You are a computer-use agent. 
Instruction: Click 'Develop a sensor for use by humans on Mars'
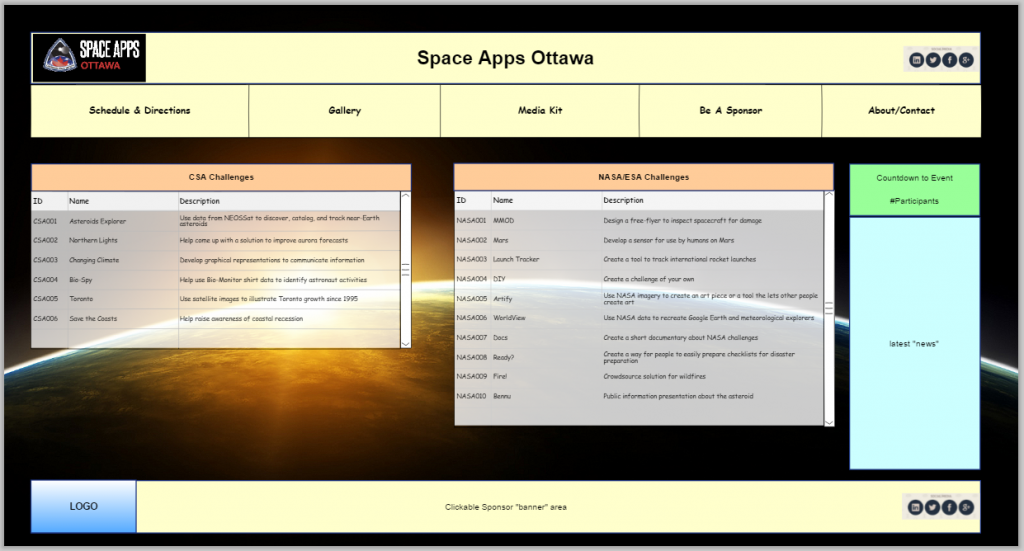[x=669, y=240]
